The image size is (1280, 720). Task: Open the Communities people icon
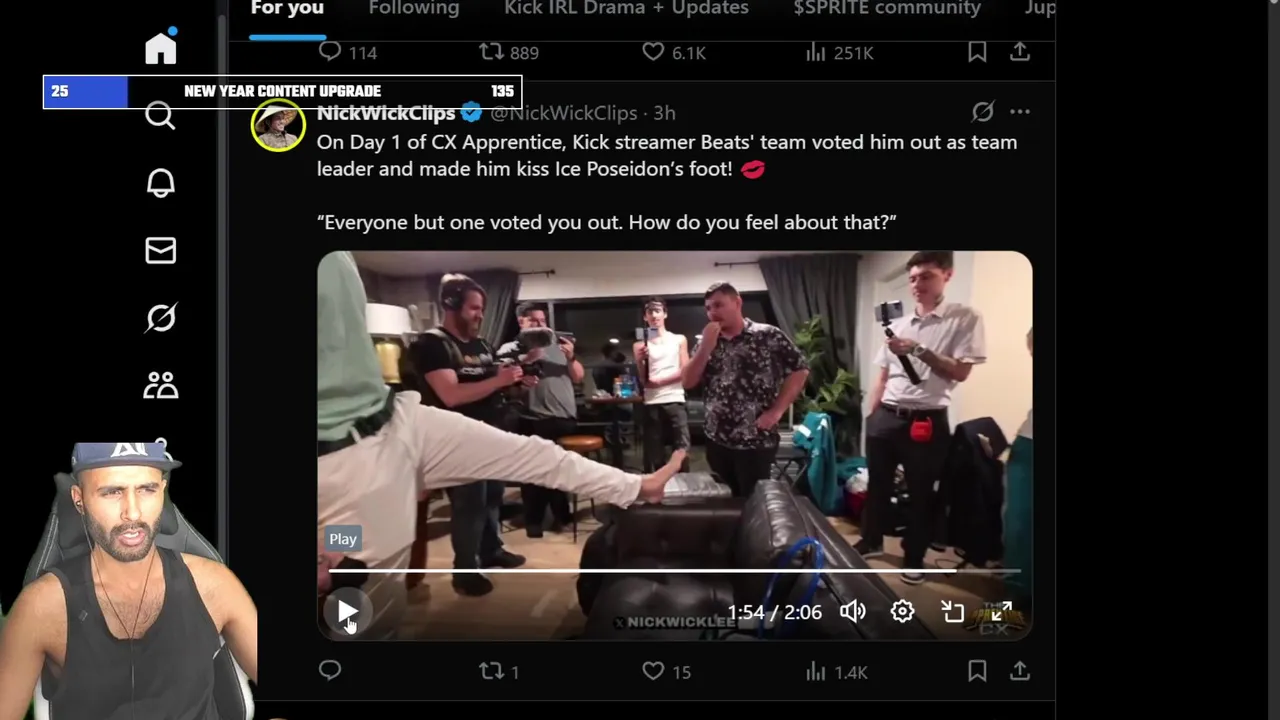161,385
